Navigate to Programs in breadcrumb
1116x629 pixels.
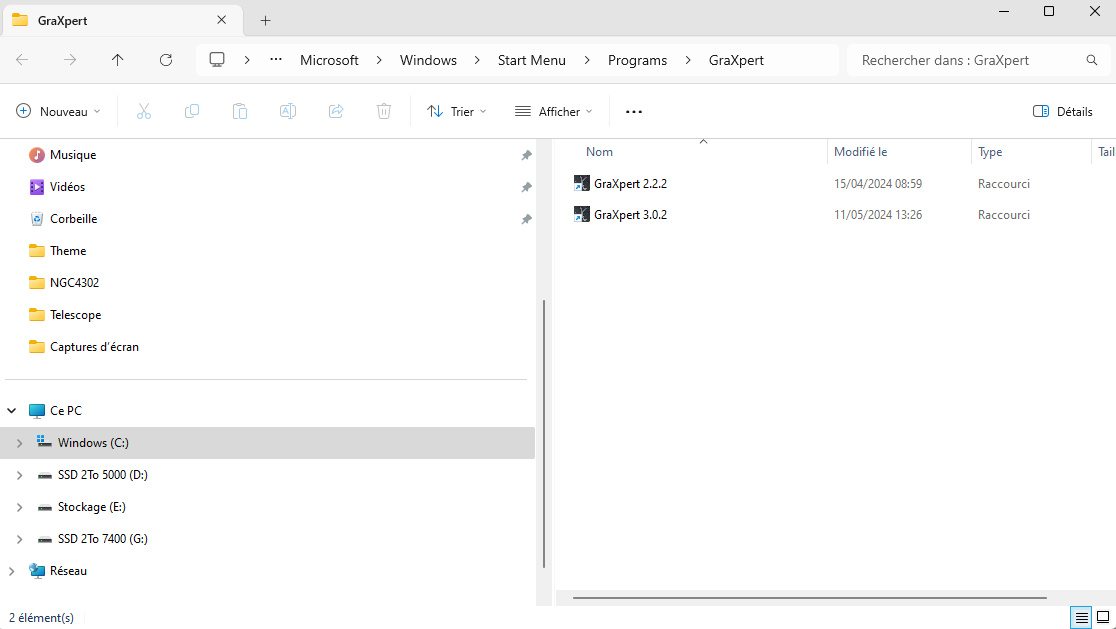638,60
